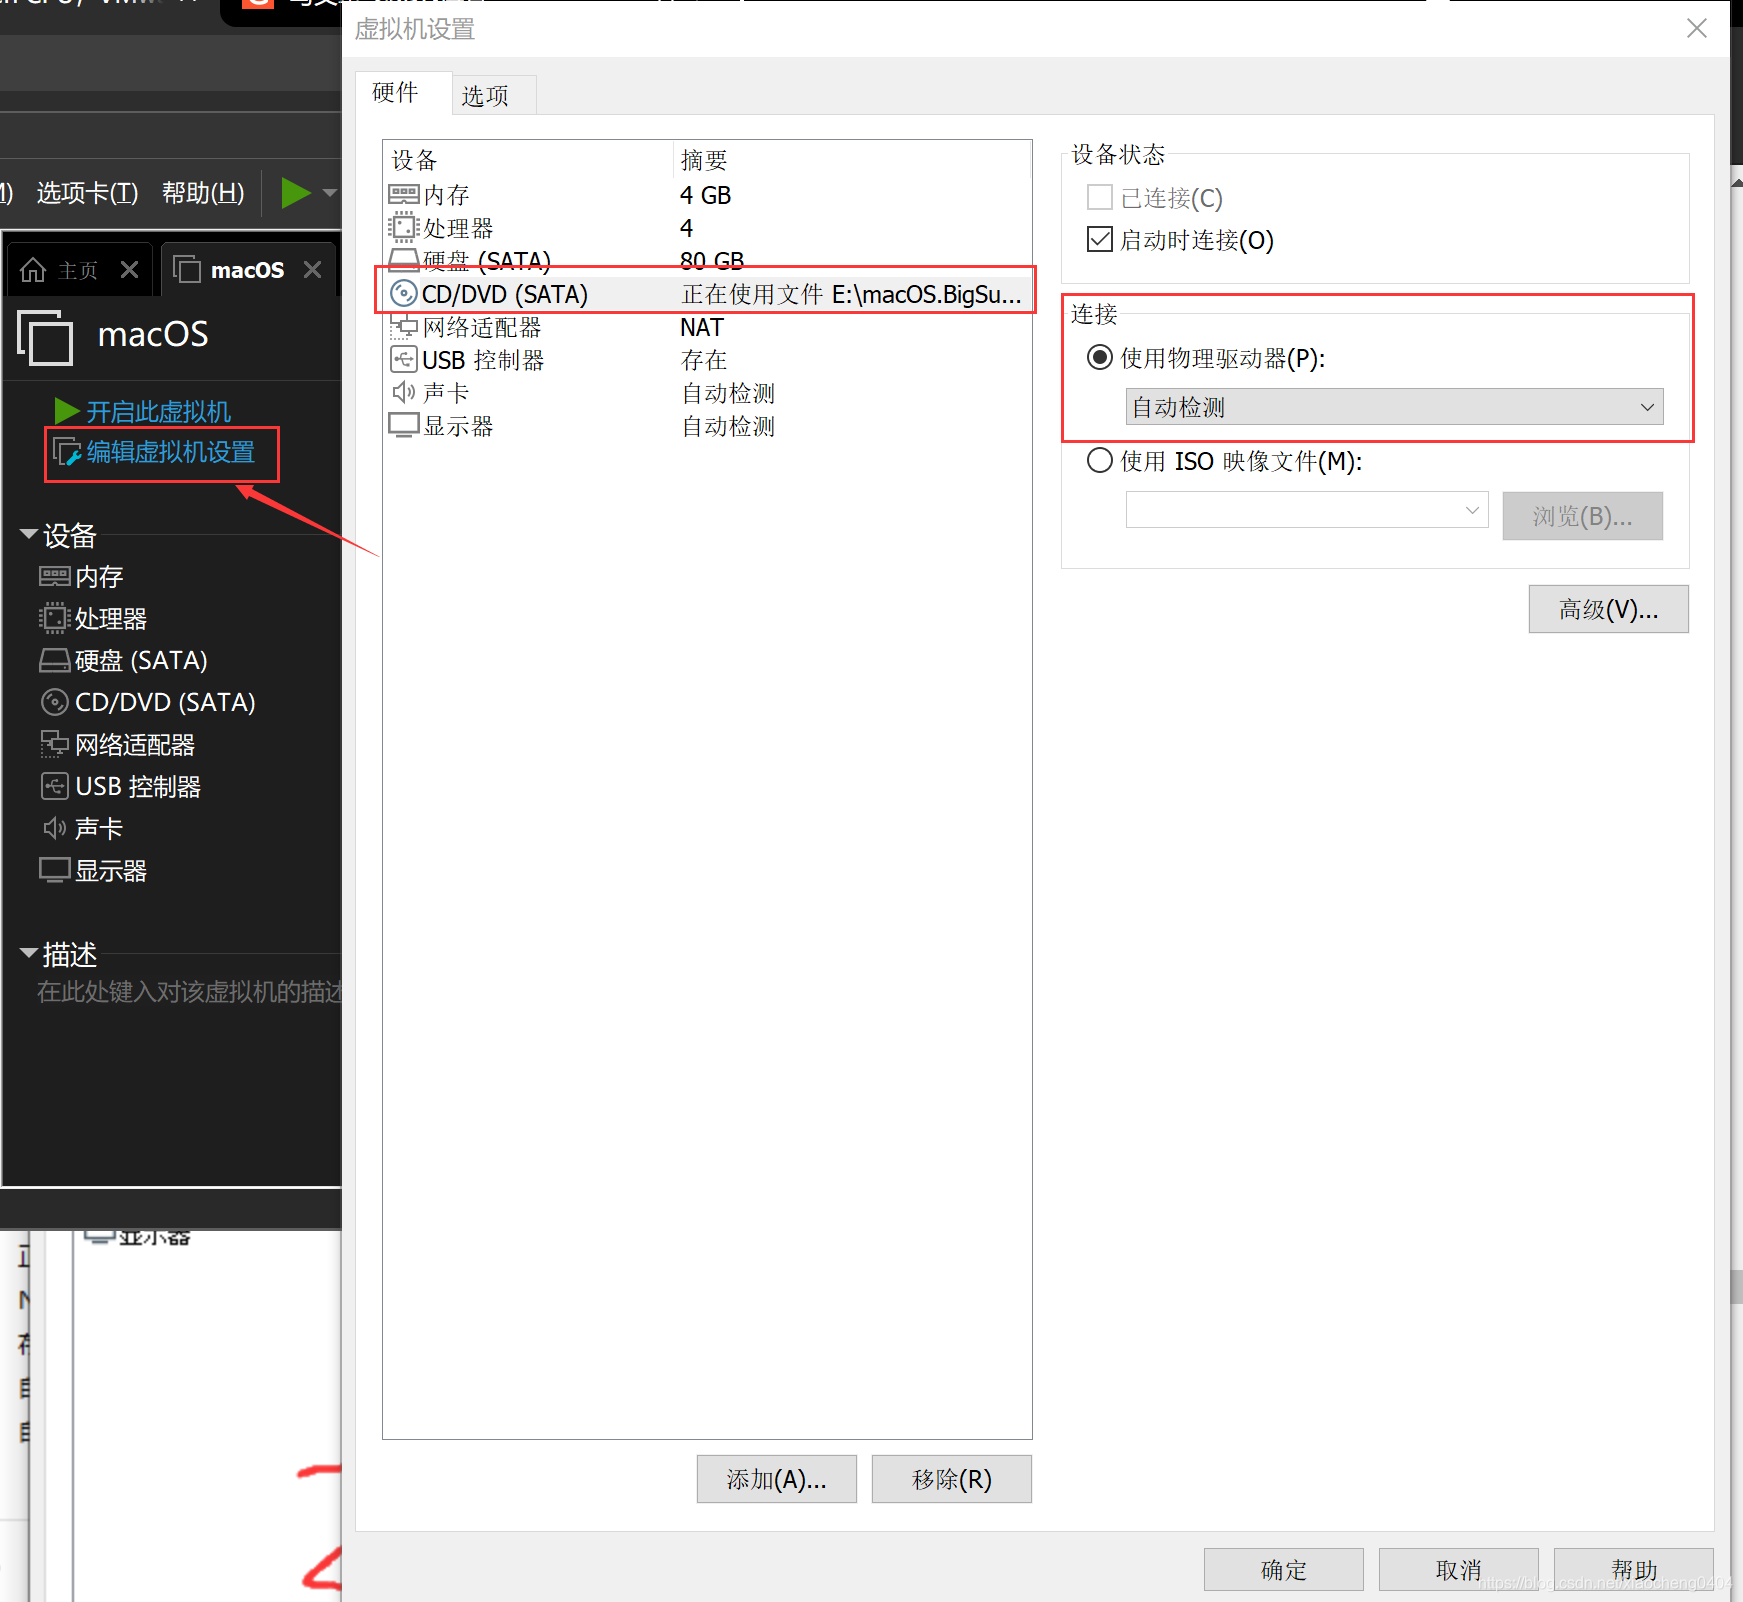
Task: Select 使用 ISO 映像文件(M) radio button
Action: click(1100, 460)
